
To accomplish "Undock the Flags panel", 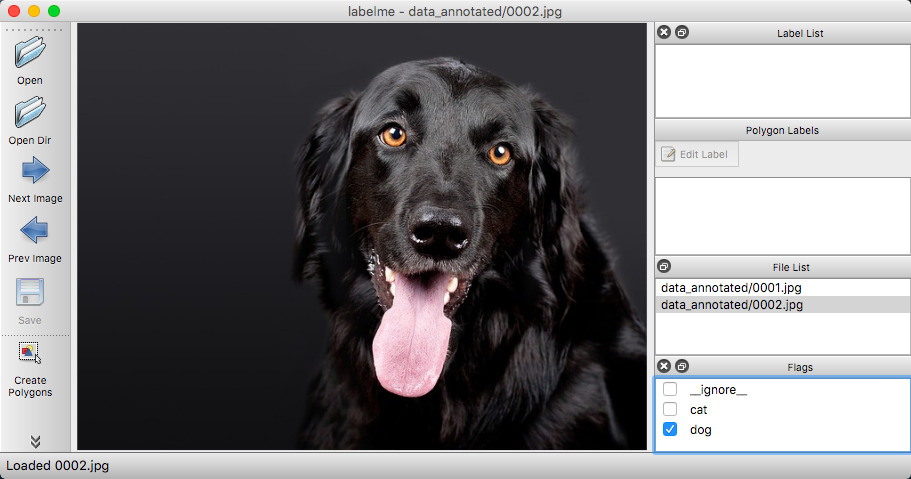I will 681,367.
